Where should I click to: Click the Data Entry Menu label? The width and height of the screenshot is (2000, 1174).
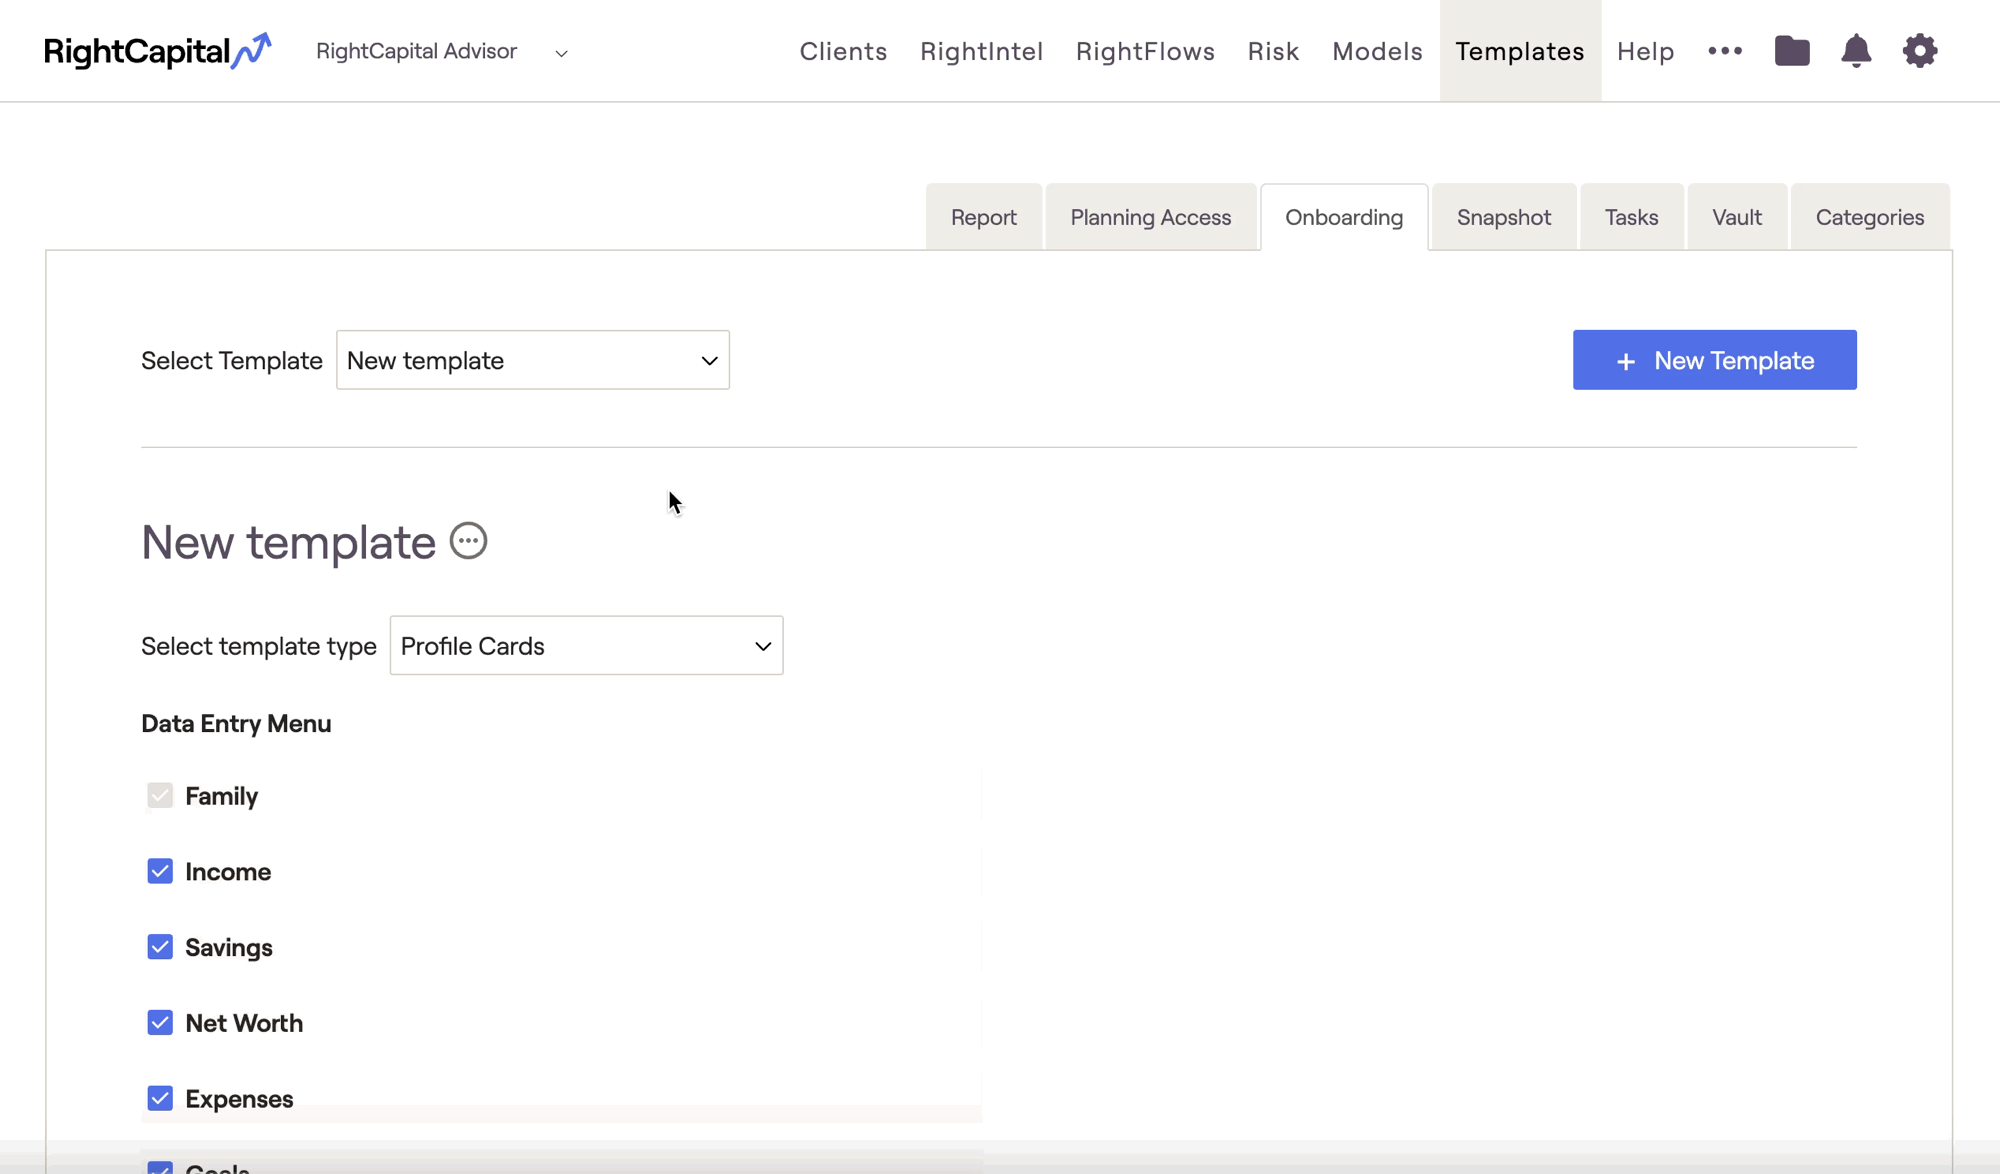(236, 724)
